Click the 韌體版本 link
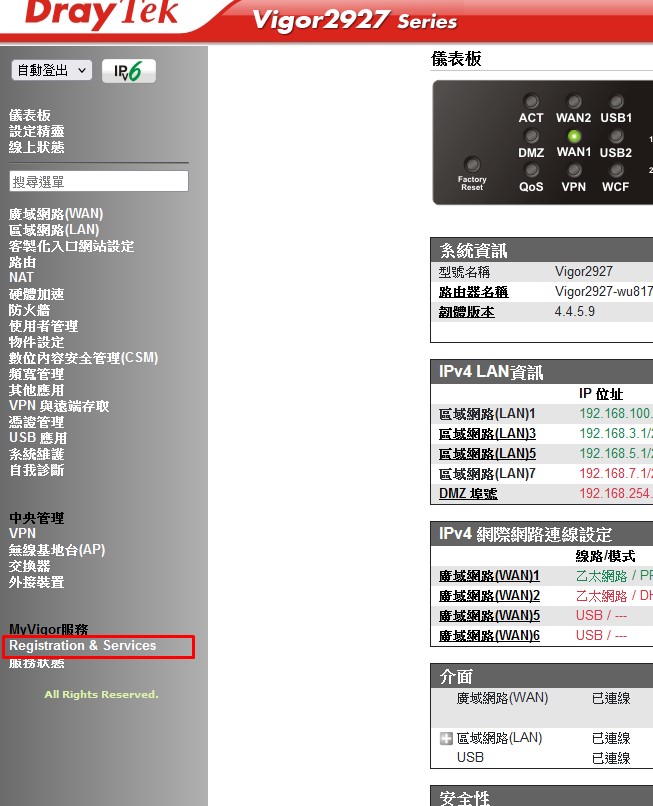The image size is (653, 806). [466, 312]
